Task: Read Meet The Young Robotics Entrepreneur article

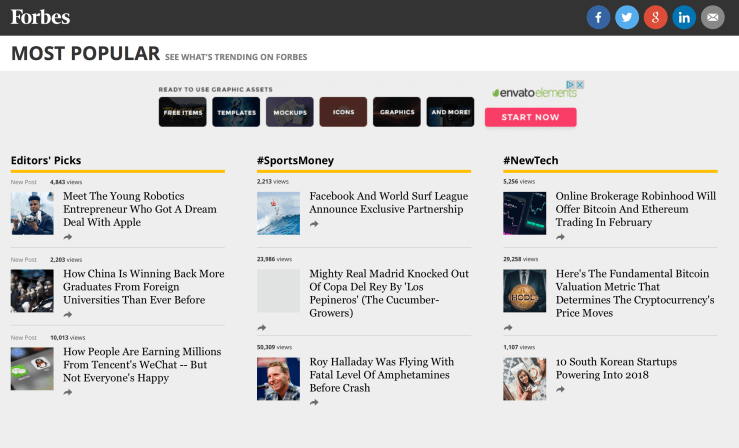Action: pos(140,209)
